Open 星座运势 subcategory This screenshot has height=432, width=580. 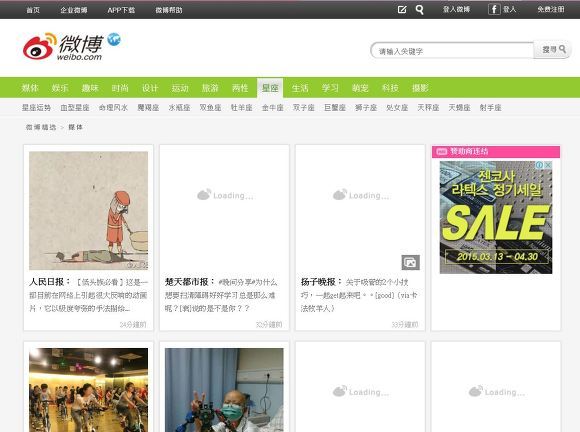(36, 108)
